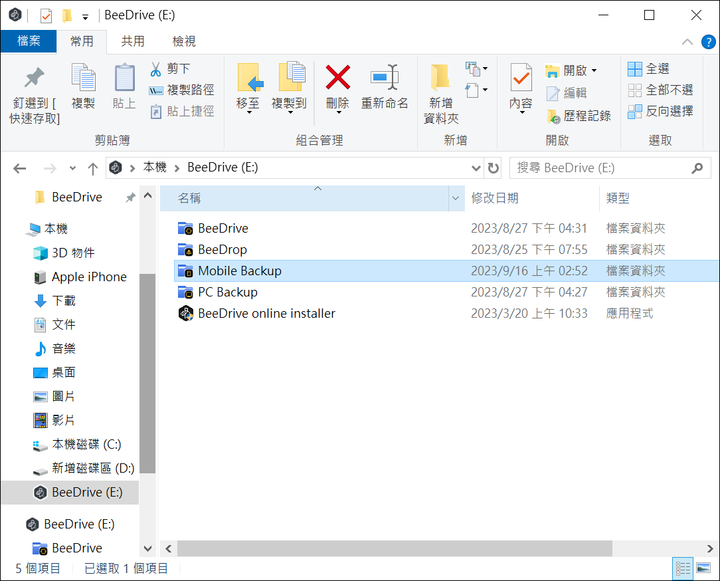
Task: Click the search magnifier icon
Action: [697, 168]
